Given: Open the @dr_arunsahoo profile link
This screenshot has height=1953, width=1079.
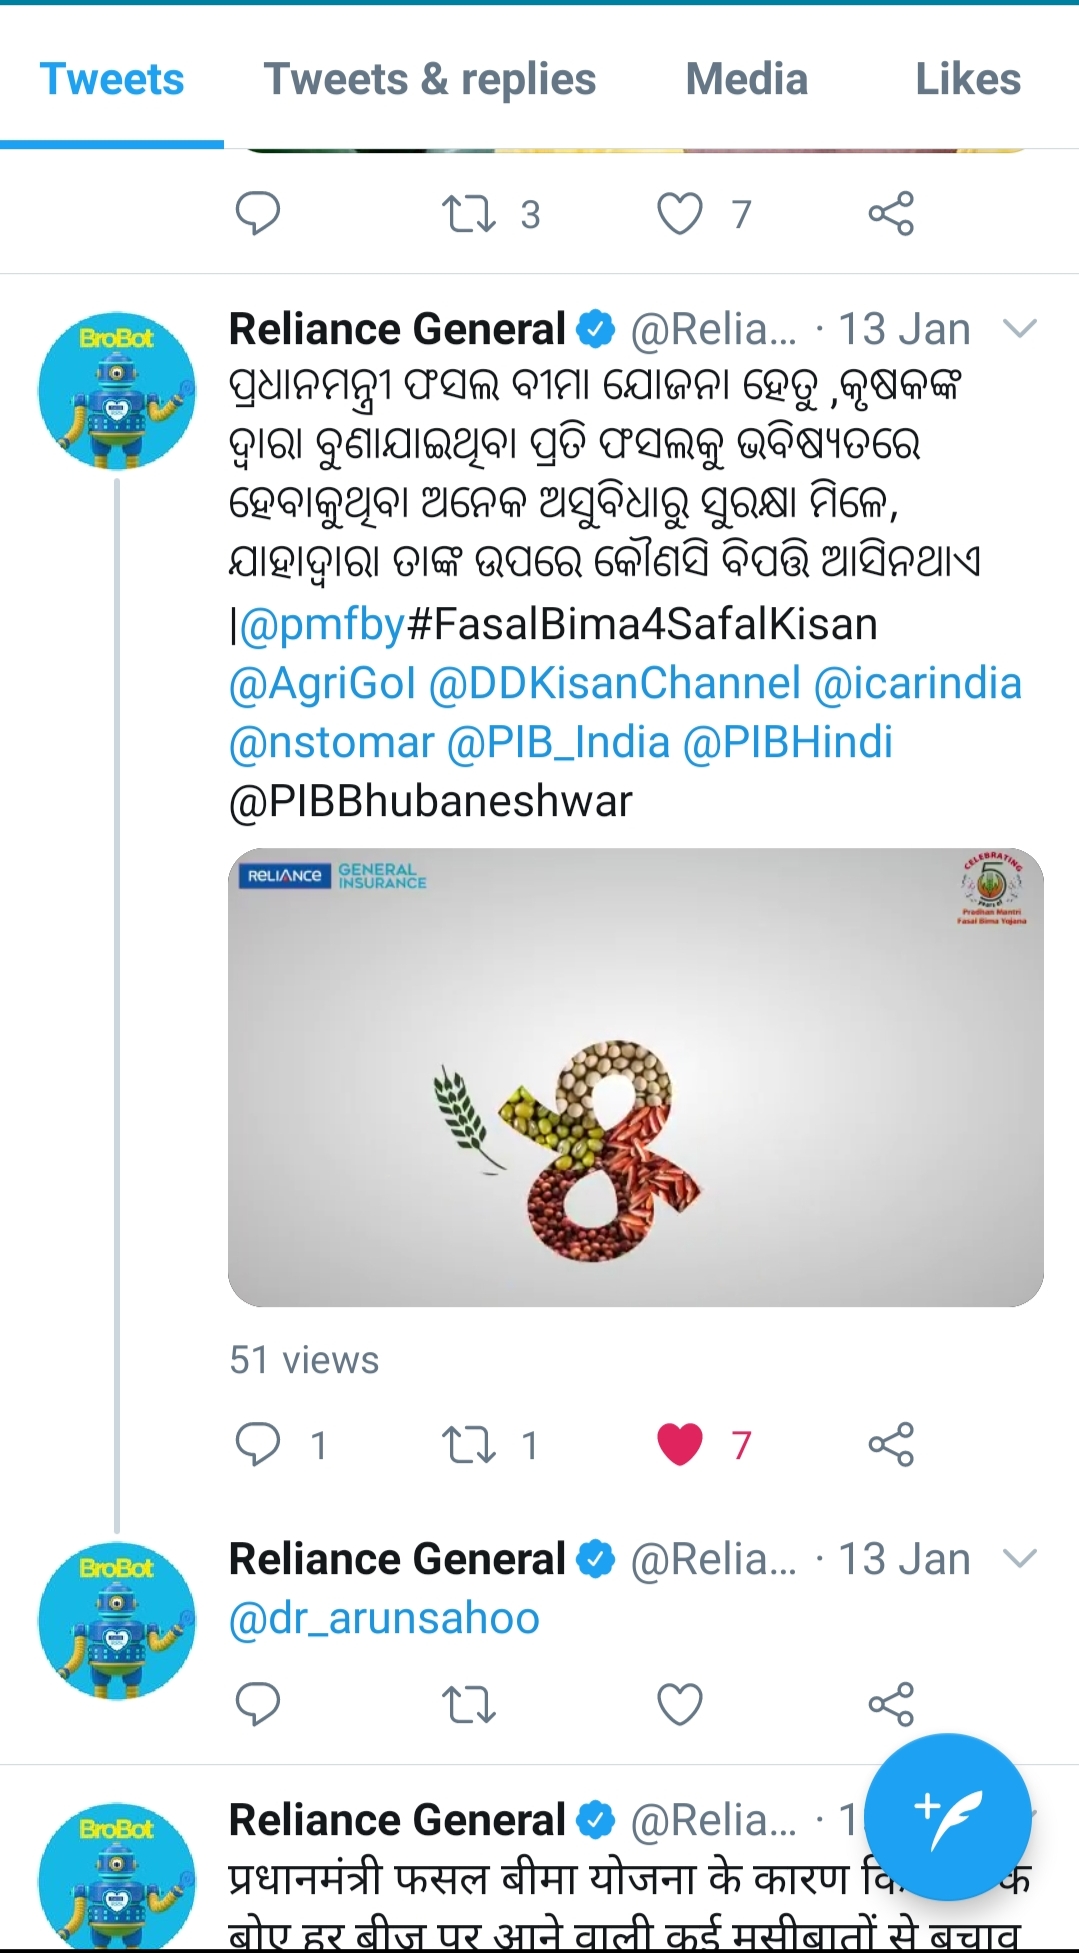Looking at the screenshot, I should pos(384,1618).
